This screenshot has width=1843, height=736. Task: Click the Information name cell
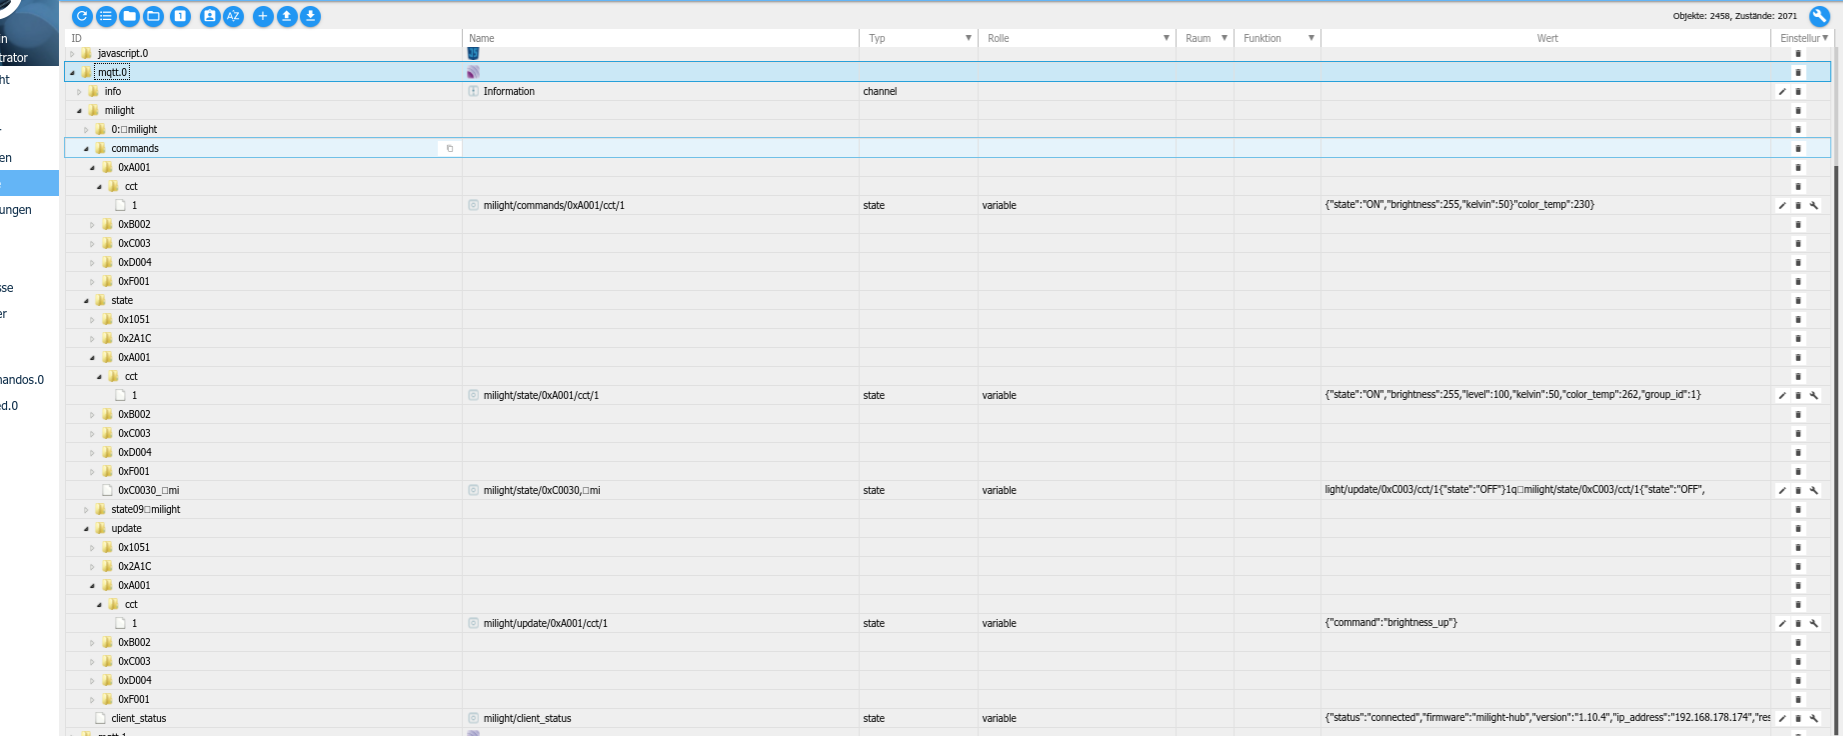pos(509,92)
